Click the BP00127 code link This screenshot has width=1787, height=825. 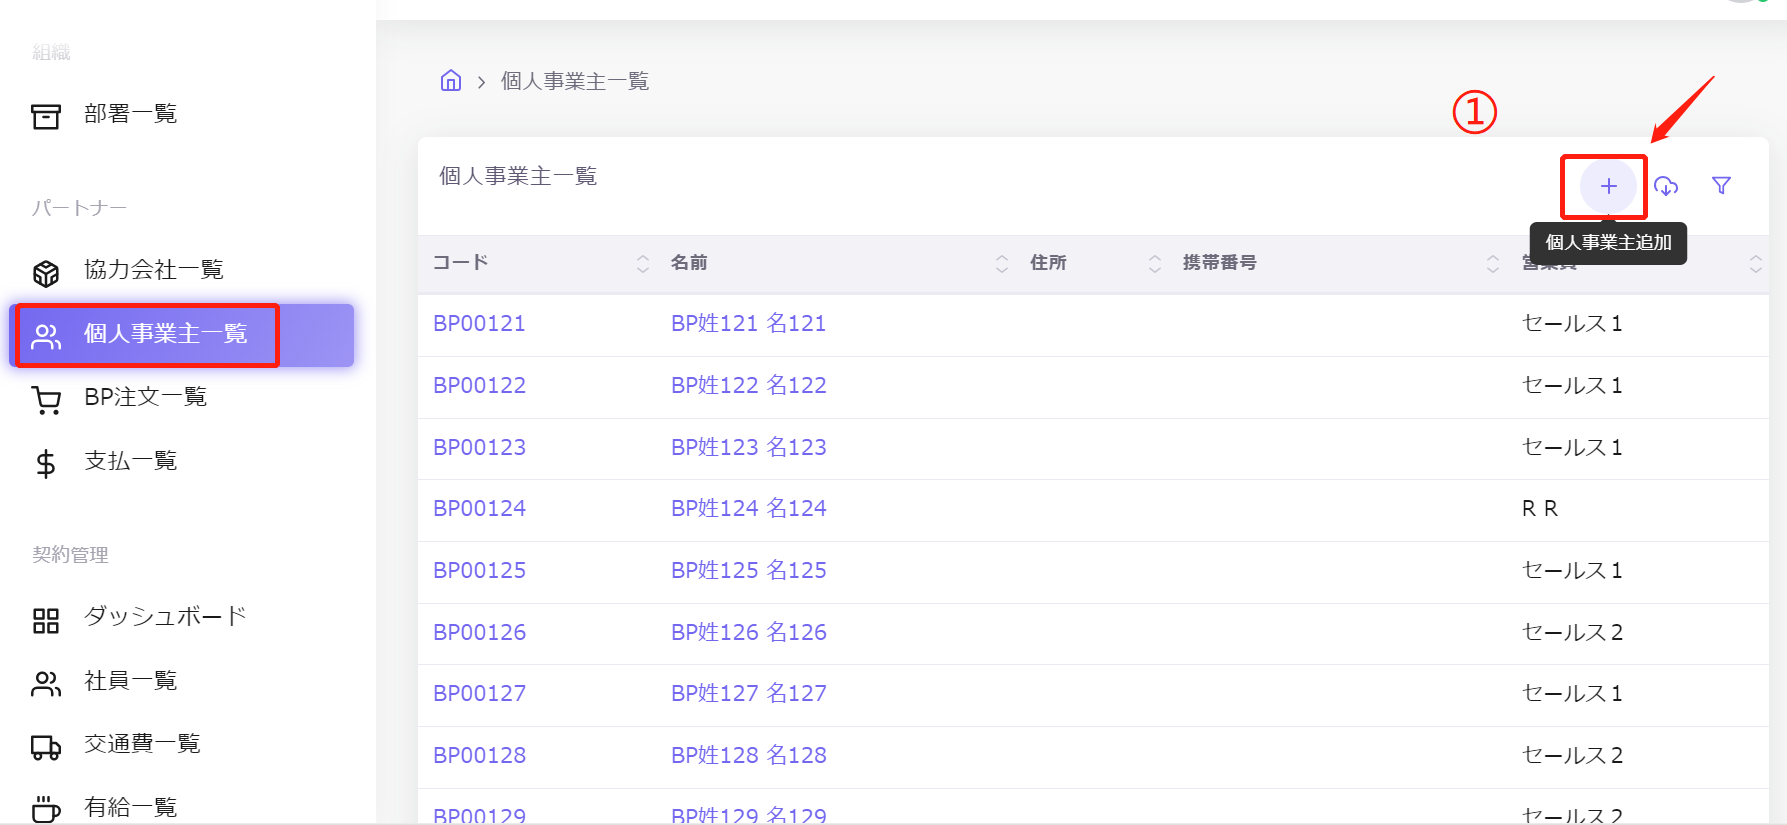[x=479, y=694]
